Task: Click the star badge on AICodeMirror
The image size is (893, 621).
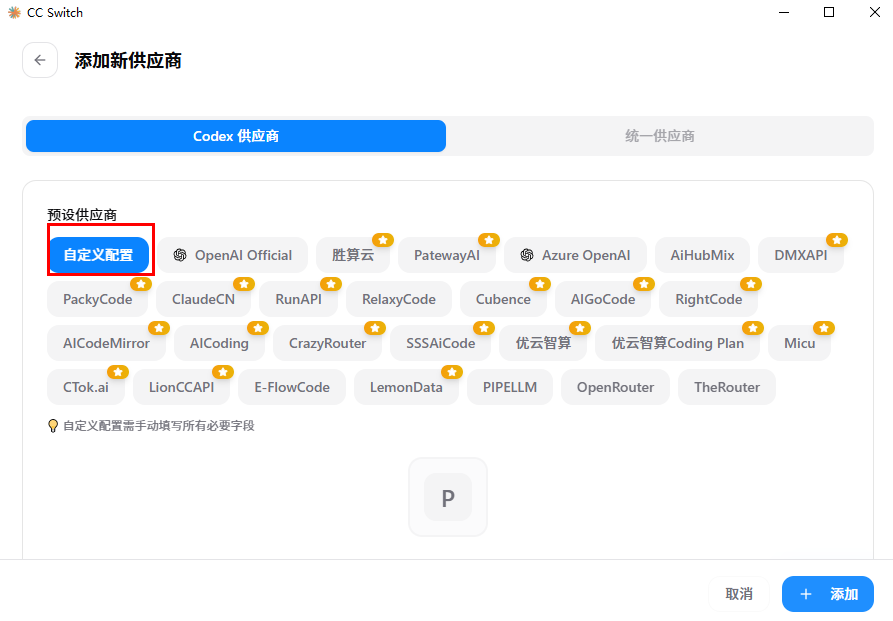Action: (159, 328)
